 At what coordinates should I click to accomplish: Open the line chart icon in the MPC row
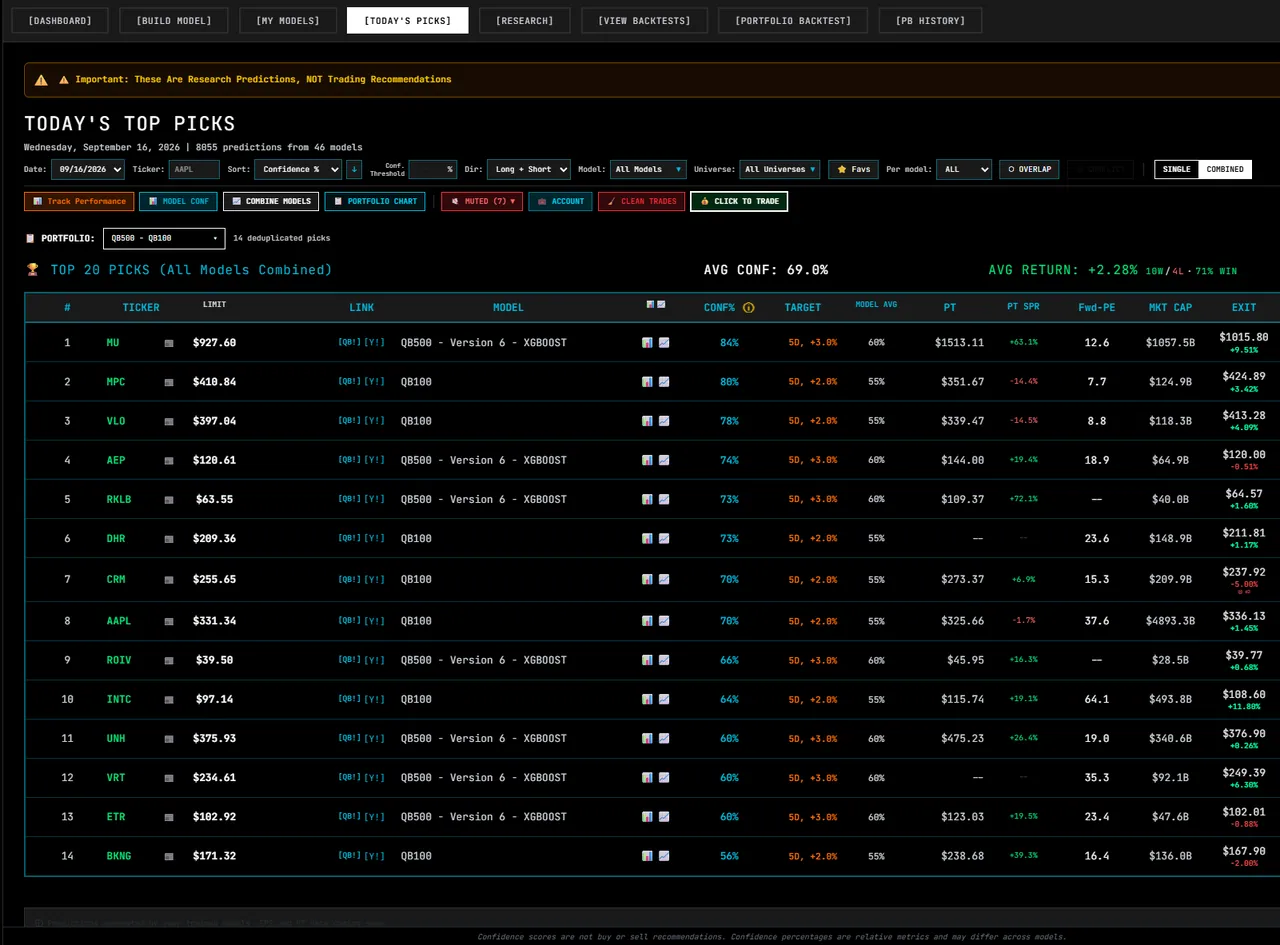[664, 381]
